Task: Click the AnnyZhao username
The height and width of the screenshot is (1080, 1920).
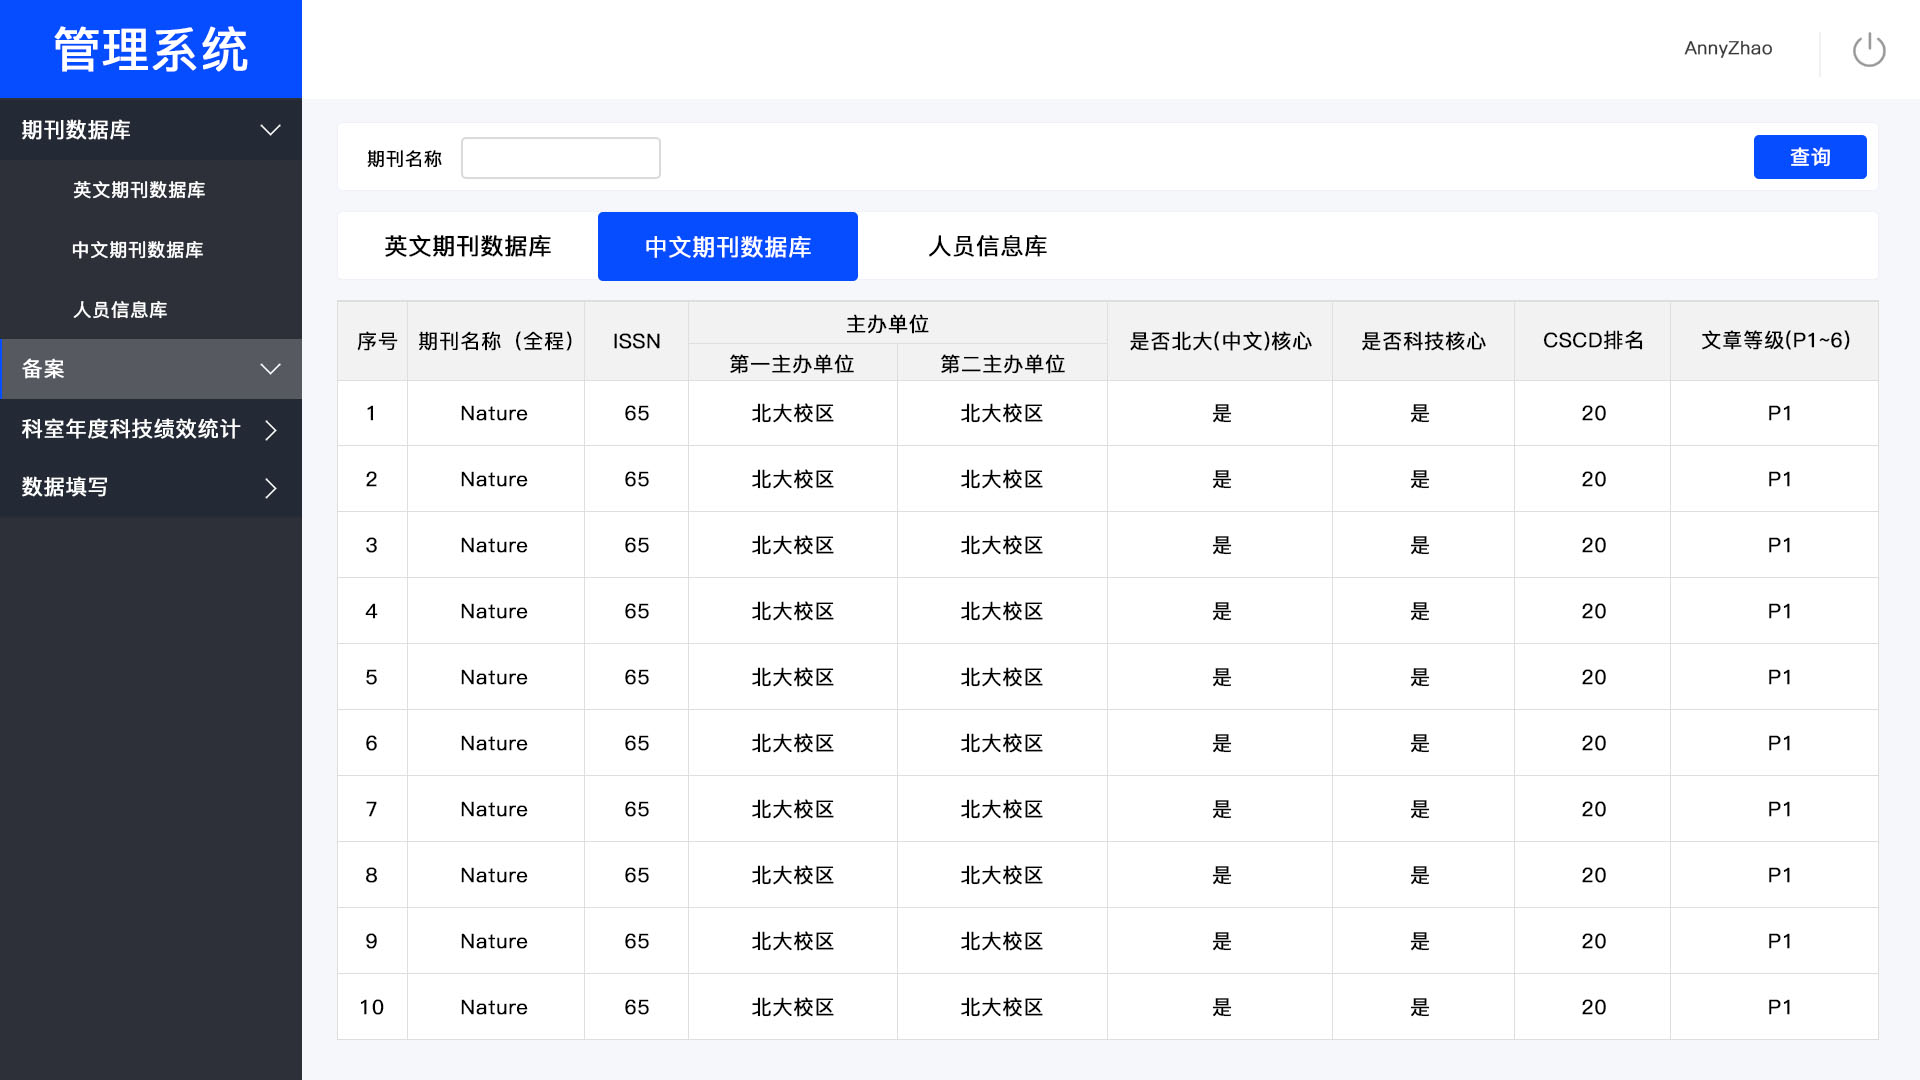Action: [1727, 48]
